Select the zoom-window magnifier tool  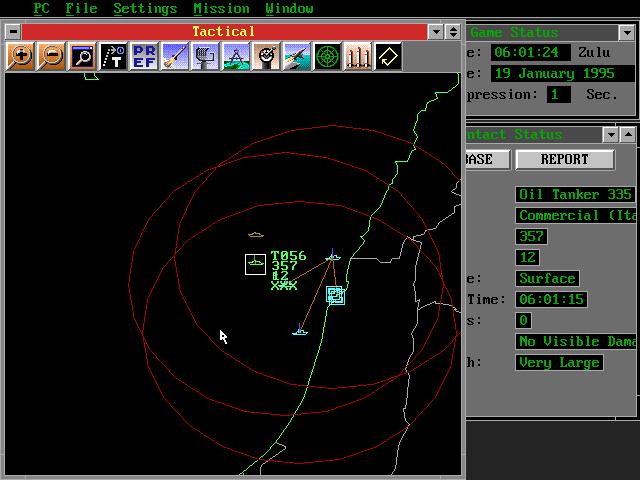(x=82, y=56)
